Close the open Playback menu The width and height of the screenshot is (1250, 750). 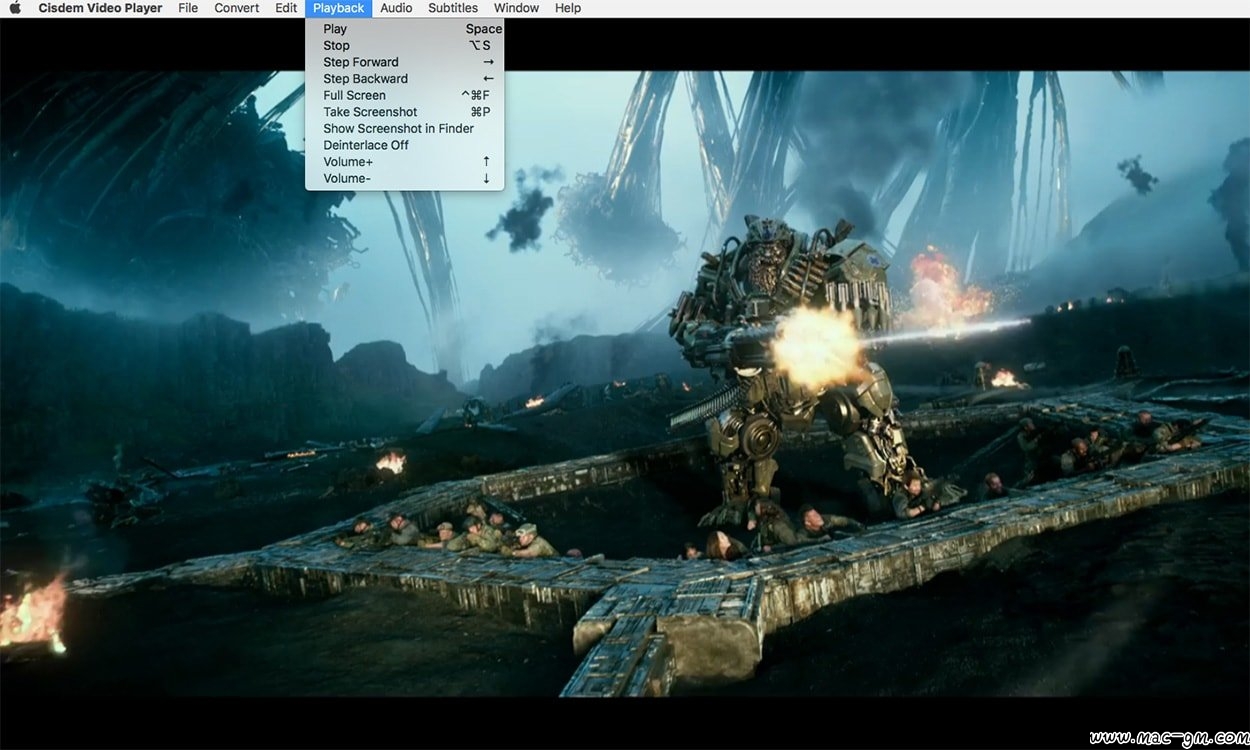338,8
